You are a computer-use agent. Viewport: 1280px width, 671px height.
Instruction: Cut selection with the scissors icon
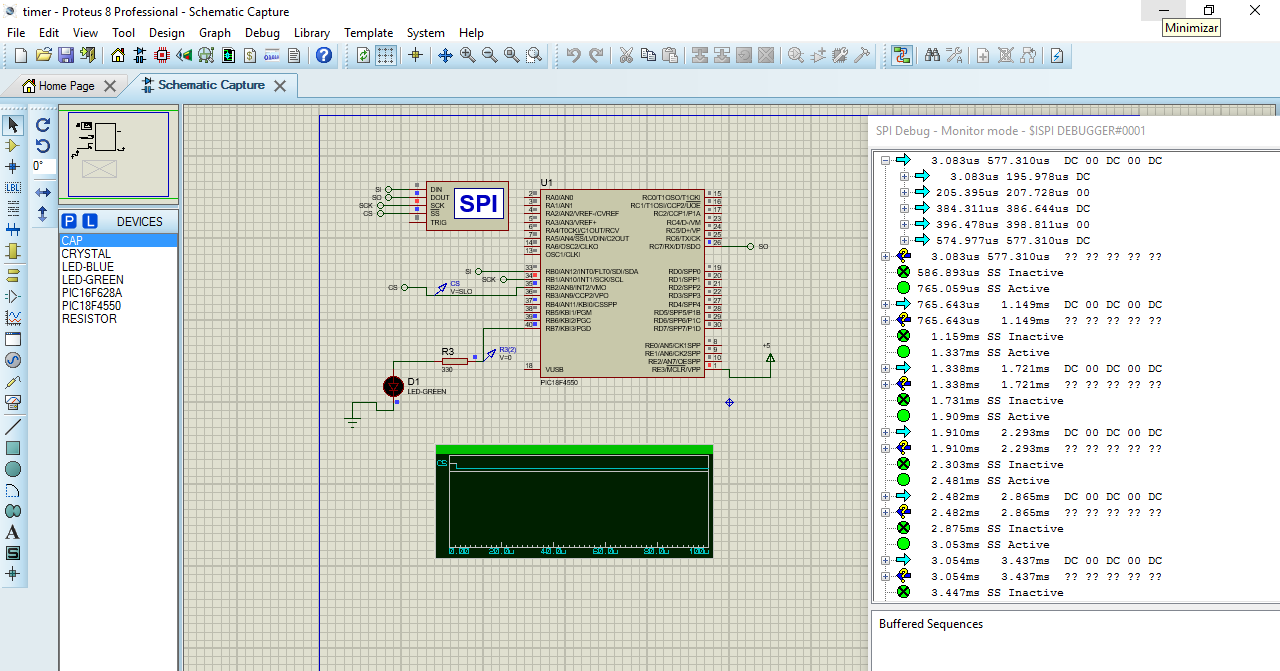tap(627, 55)
